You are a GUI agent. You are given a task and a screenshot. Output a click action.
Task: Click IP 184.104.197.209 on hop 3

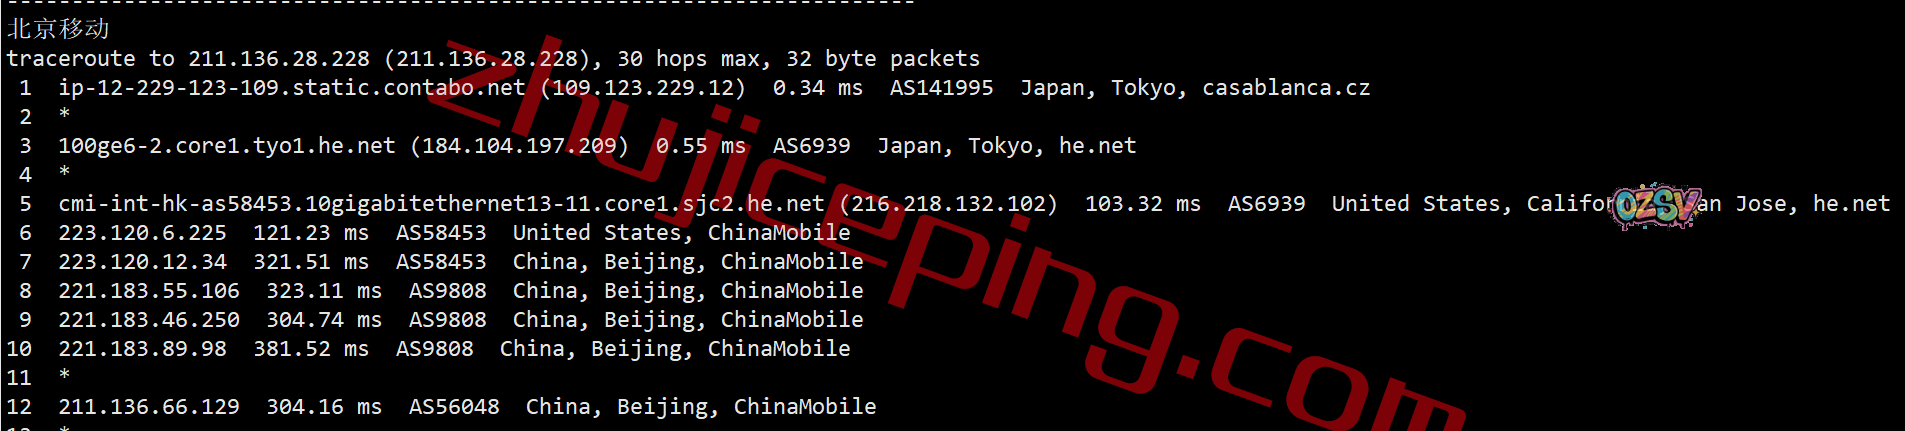coord(519,146)
